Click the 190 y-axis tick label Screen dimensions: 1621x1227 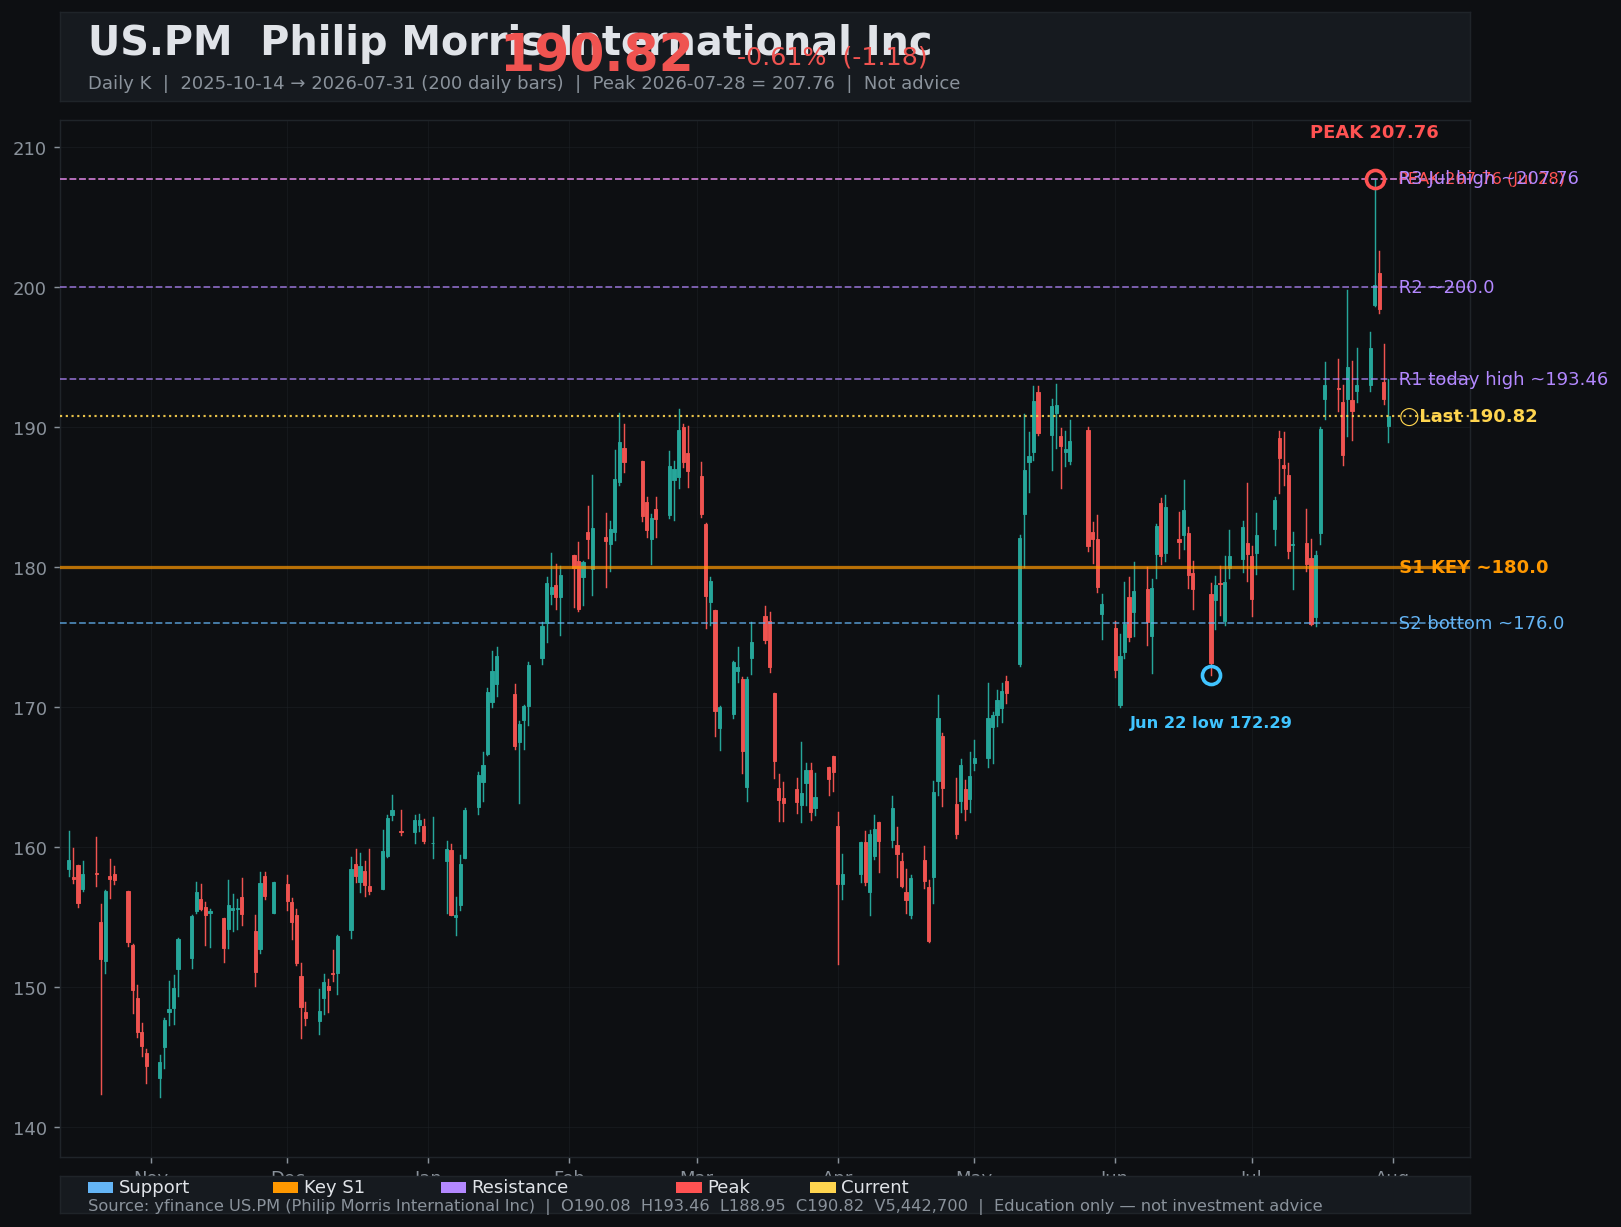pos(29,428)
